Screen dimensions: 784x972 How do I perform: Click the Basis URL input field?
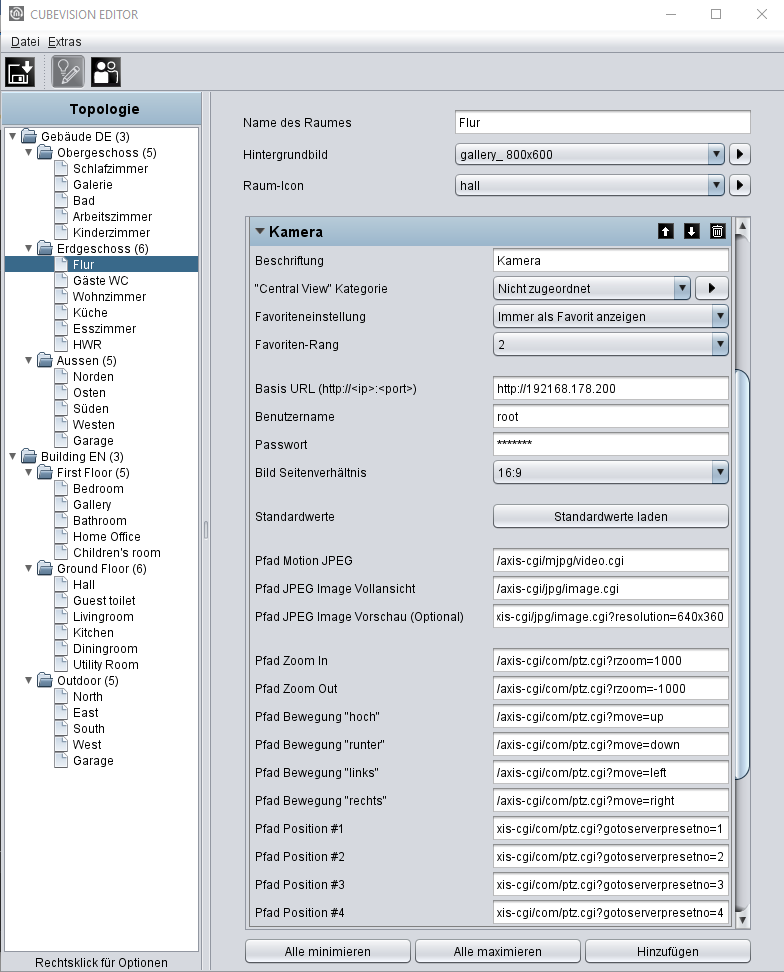(610, 389)
